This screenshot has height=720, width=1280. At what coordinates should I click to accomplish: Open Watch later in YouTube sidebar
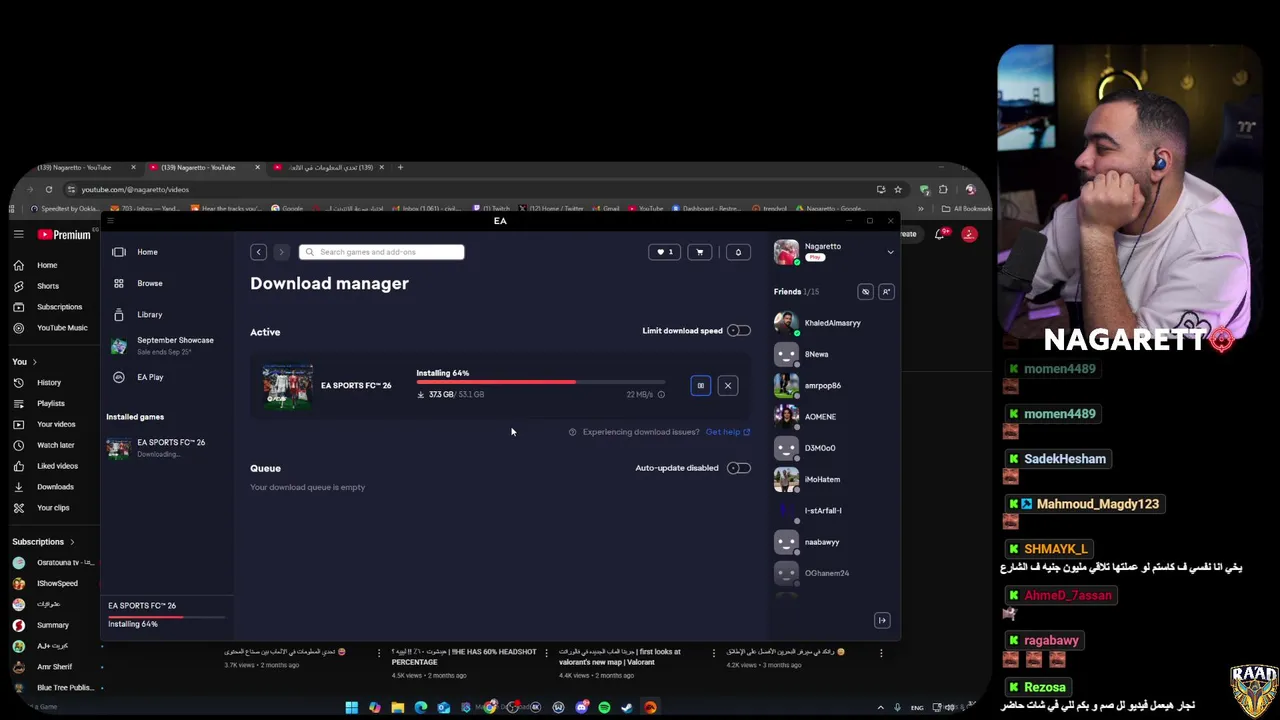click(55, 445)
